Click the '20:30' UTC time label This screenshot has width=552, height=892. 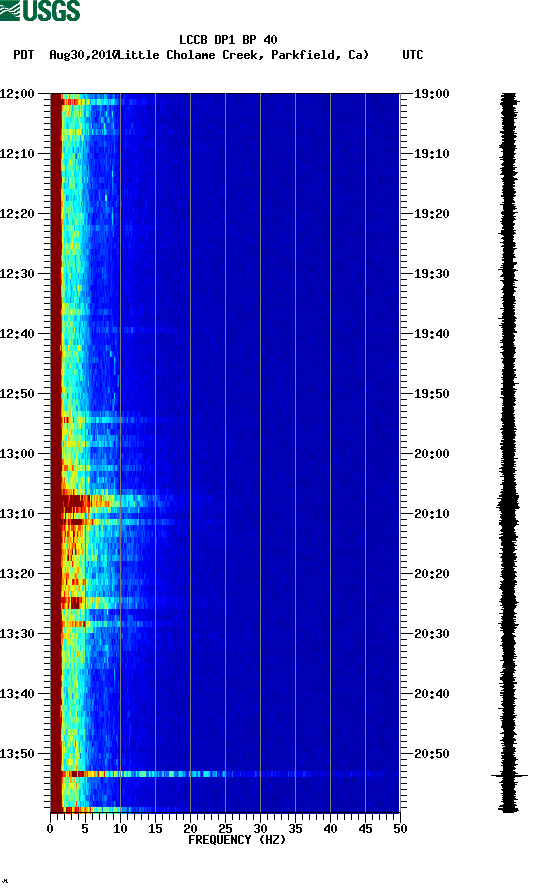coord(431,634)
